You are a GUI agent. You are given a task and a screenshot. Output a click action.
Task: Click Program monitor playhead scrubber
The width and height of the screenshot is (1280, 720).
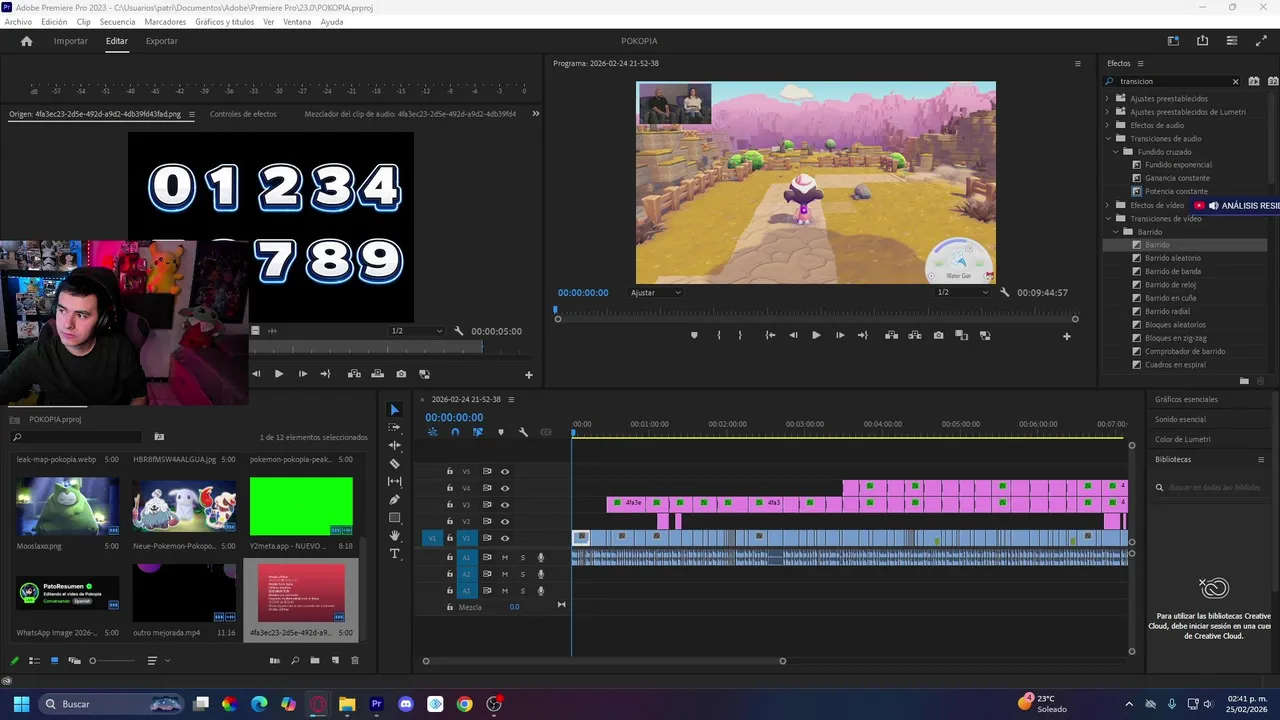(556, 311)
